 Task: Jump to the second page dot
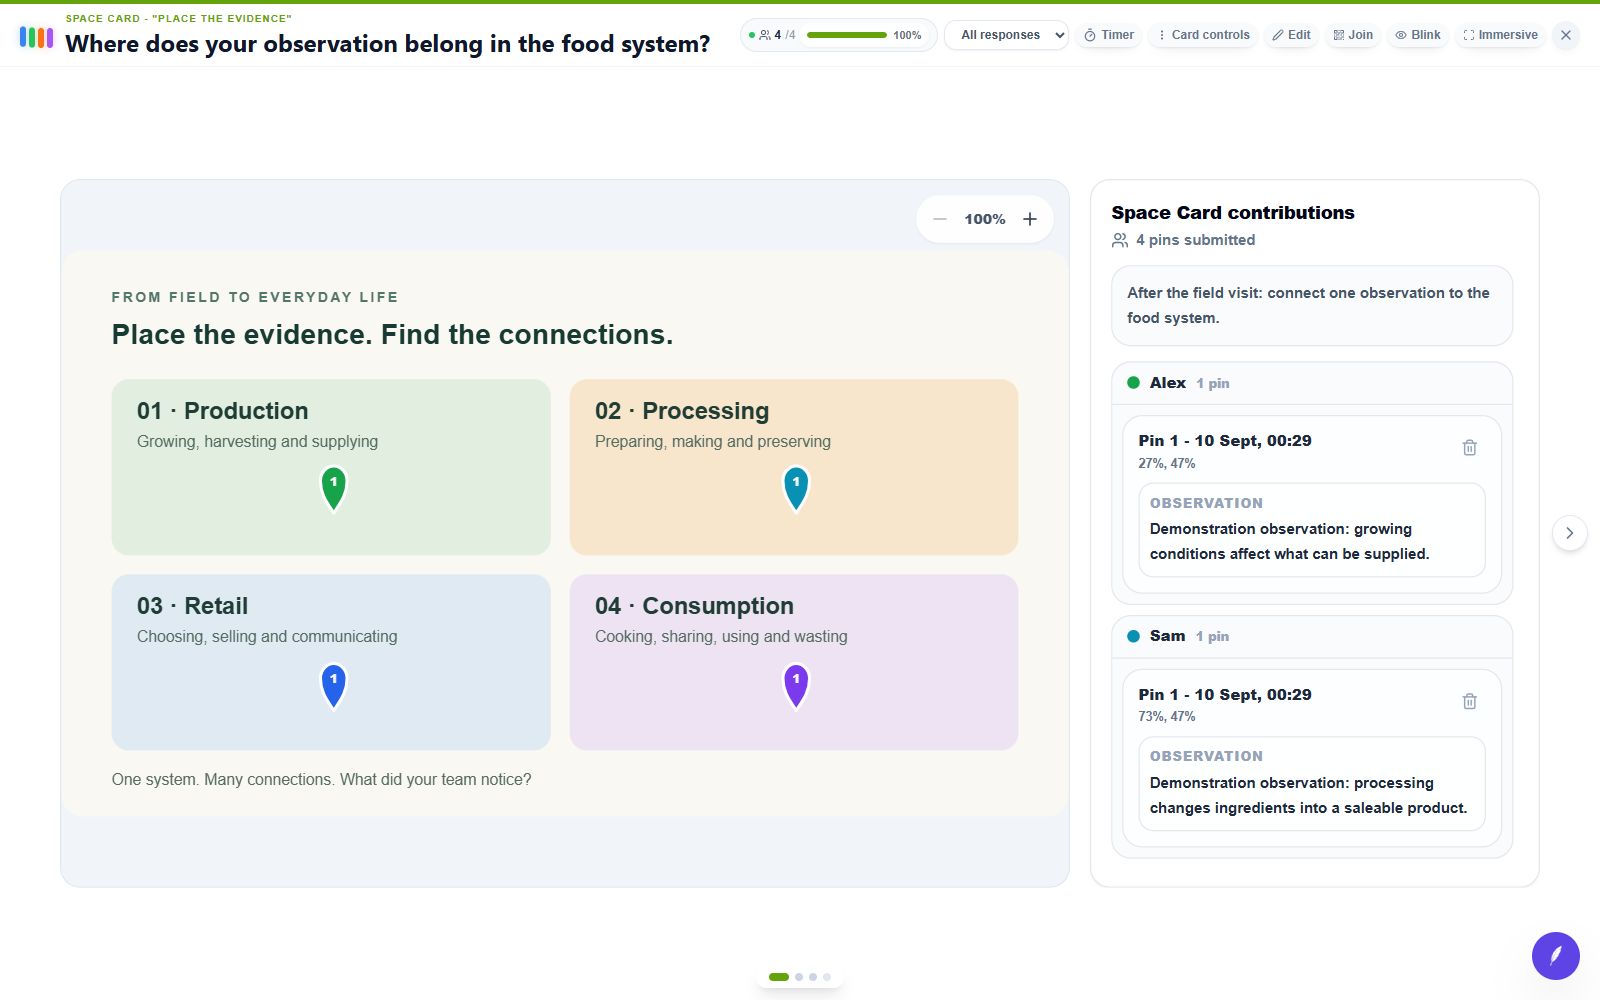pos(799,977)
